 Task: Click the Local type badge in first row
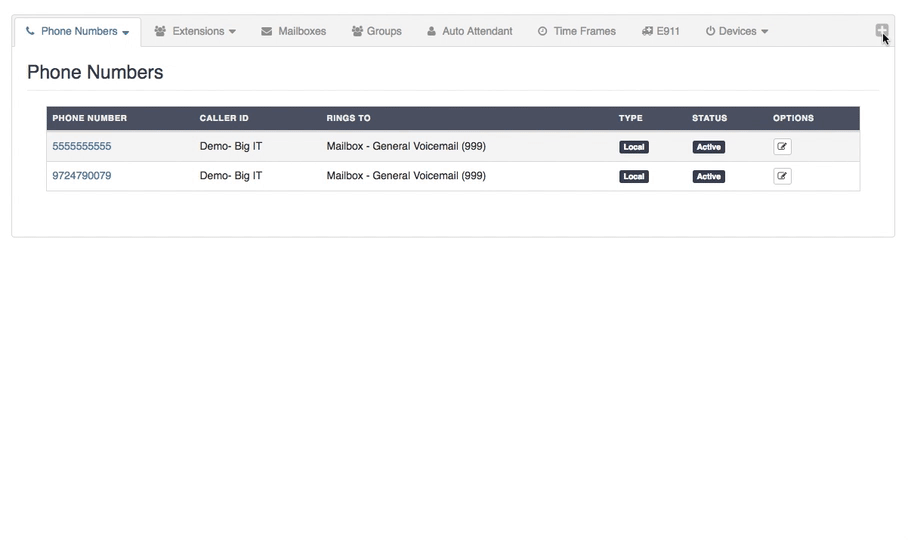click(634, 147)
